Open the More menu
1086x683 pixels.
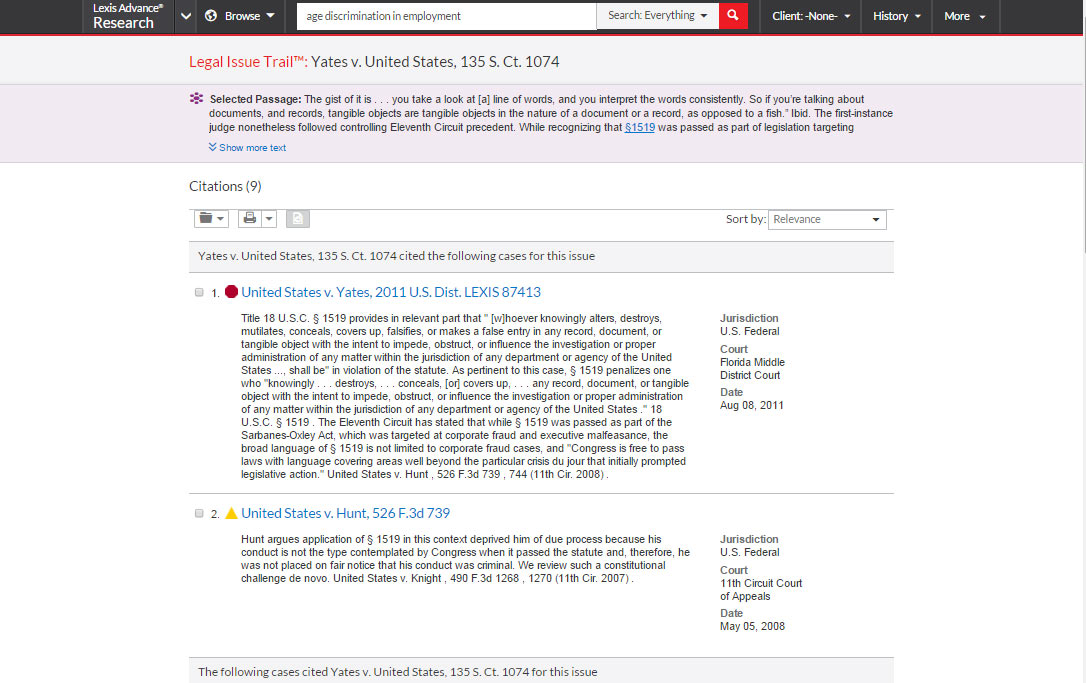(x=964, y=16)
